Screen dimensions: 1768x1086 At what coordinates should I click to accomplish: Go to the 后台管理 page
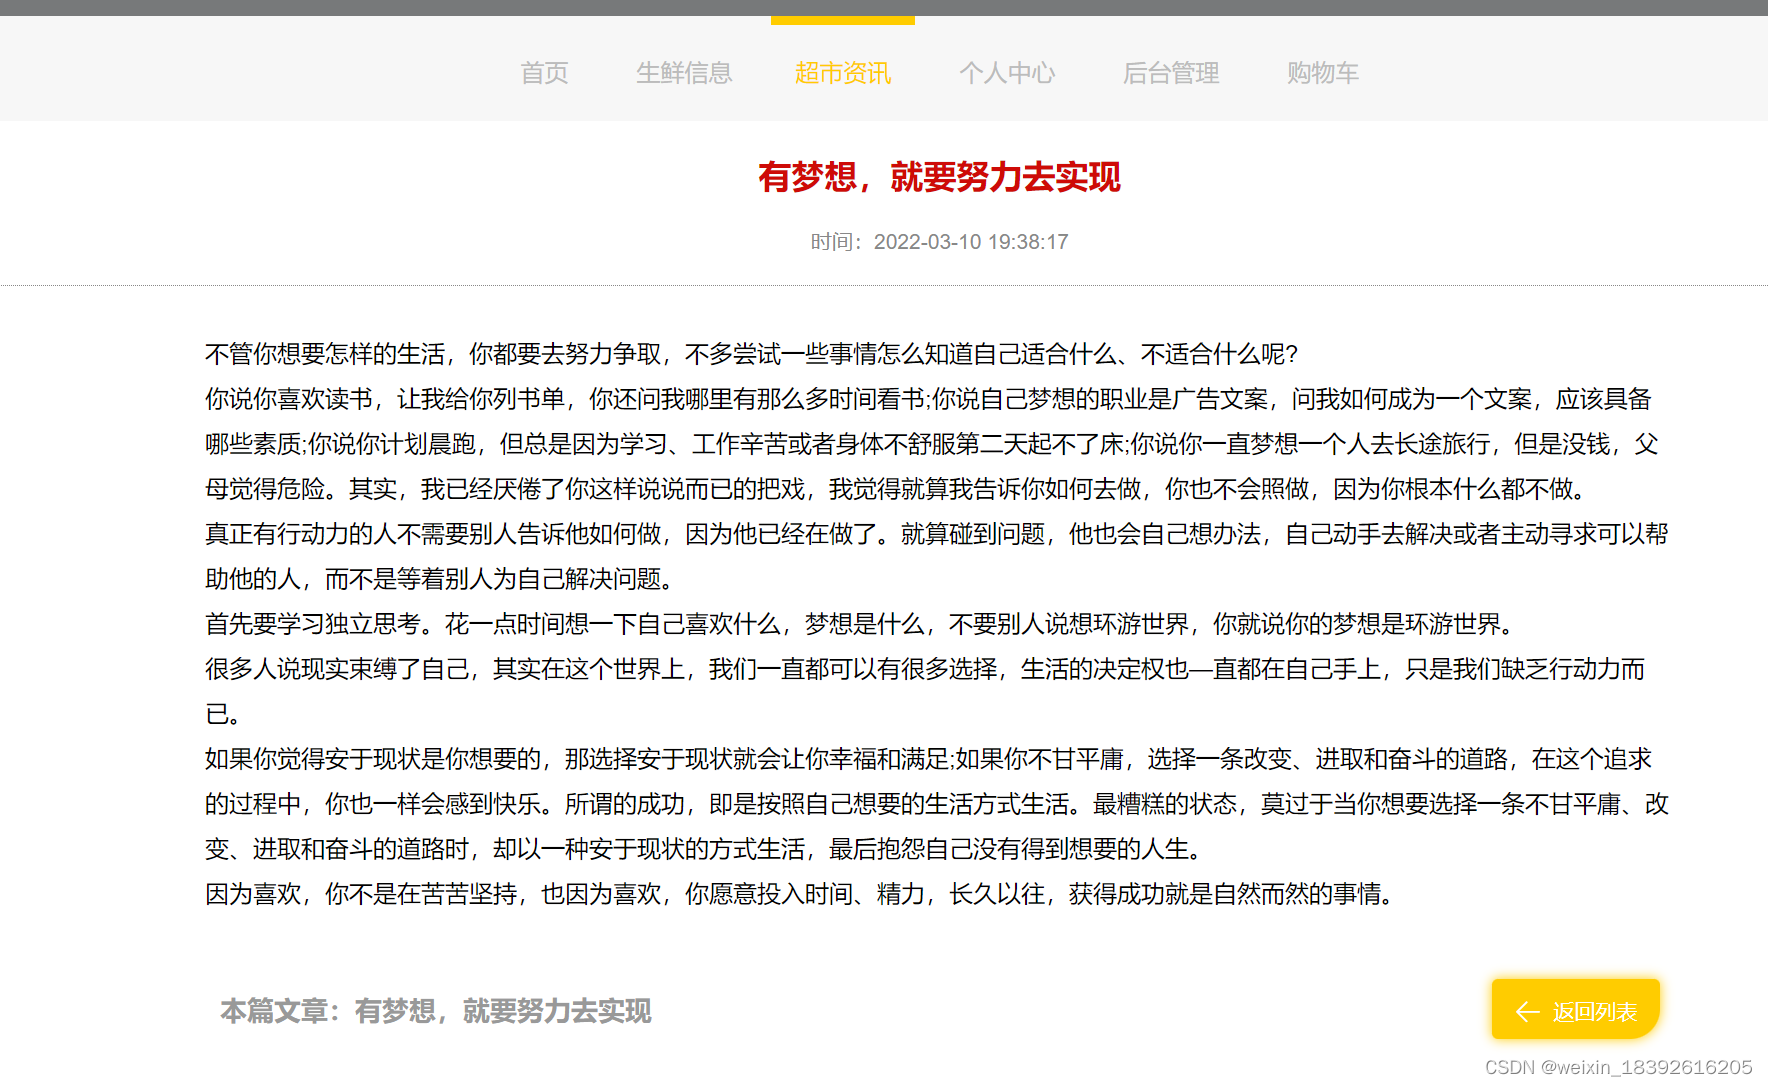pos(1171,73)
